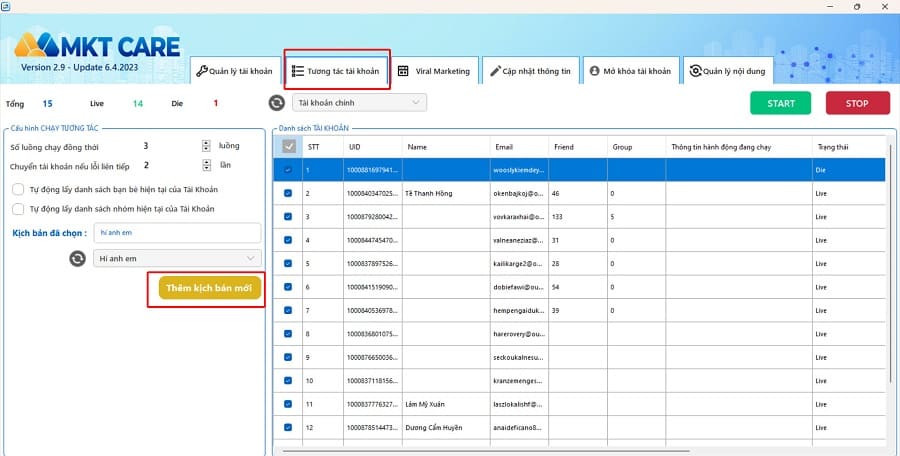Click the stepper for Số luồng chạy đồng thời

[x=206, y=146]
